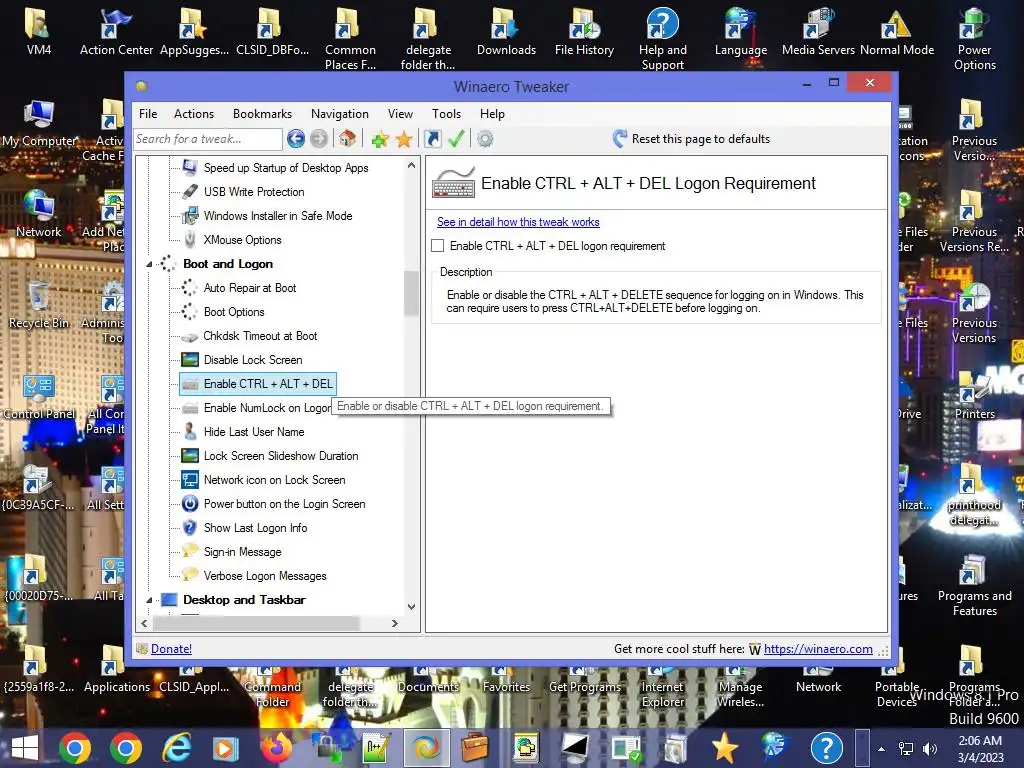Open Recycle Bin on desktop
The width and height of the screenshot is (1024, 768).
[x=39, y=306]
